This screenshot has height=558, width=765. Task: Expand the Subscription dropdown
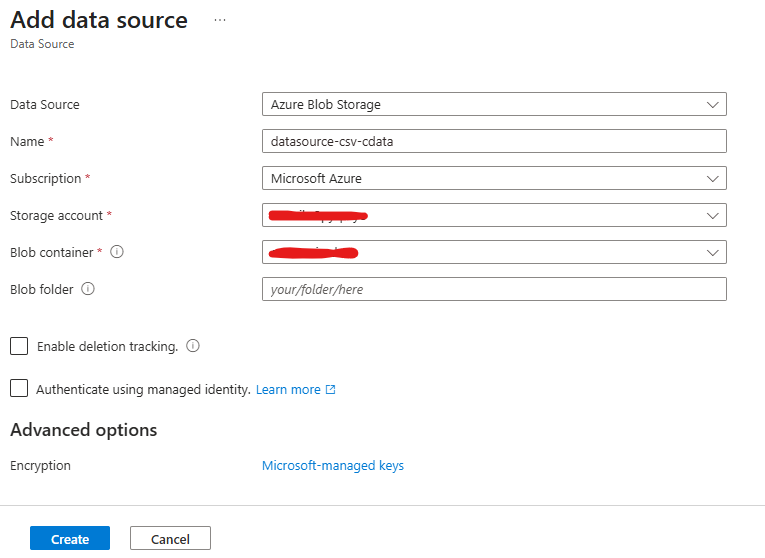click(493, 178)
